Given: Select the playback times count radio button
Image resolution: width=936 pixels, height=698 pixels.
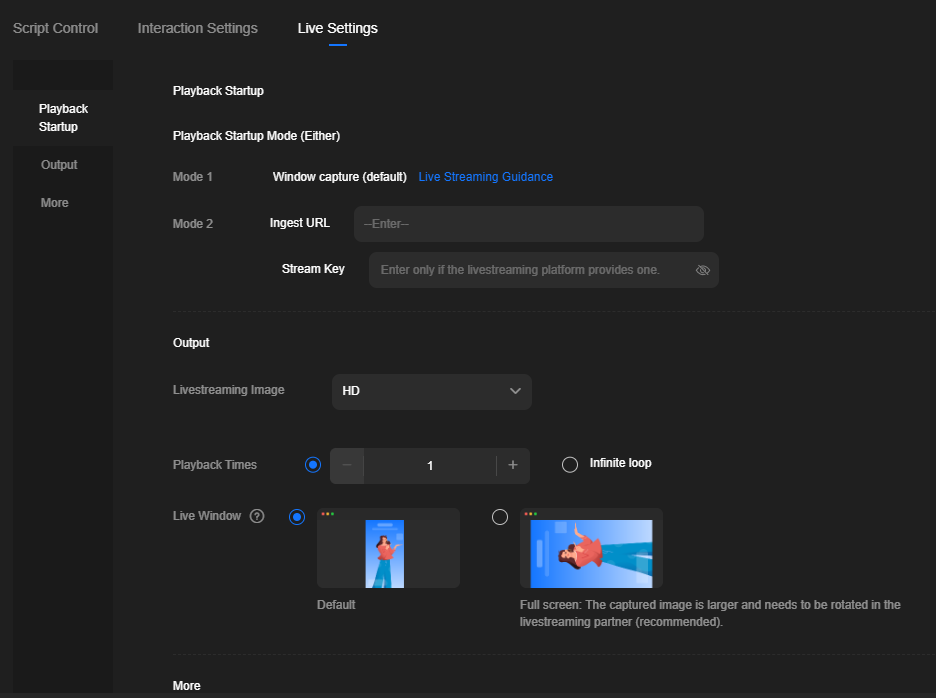Looking at the screenshot, I should click(313, 465).
